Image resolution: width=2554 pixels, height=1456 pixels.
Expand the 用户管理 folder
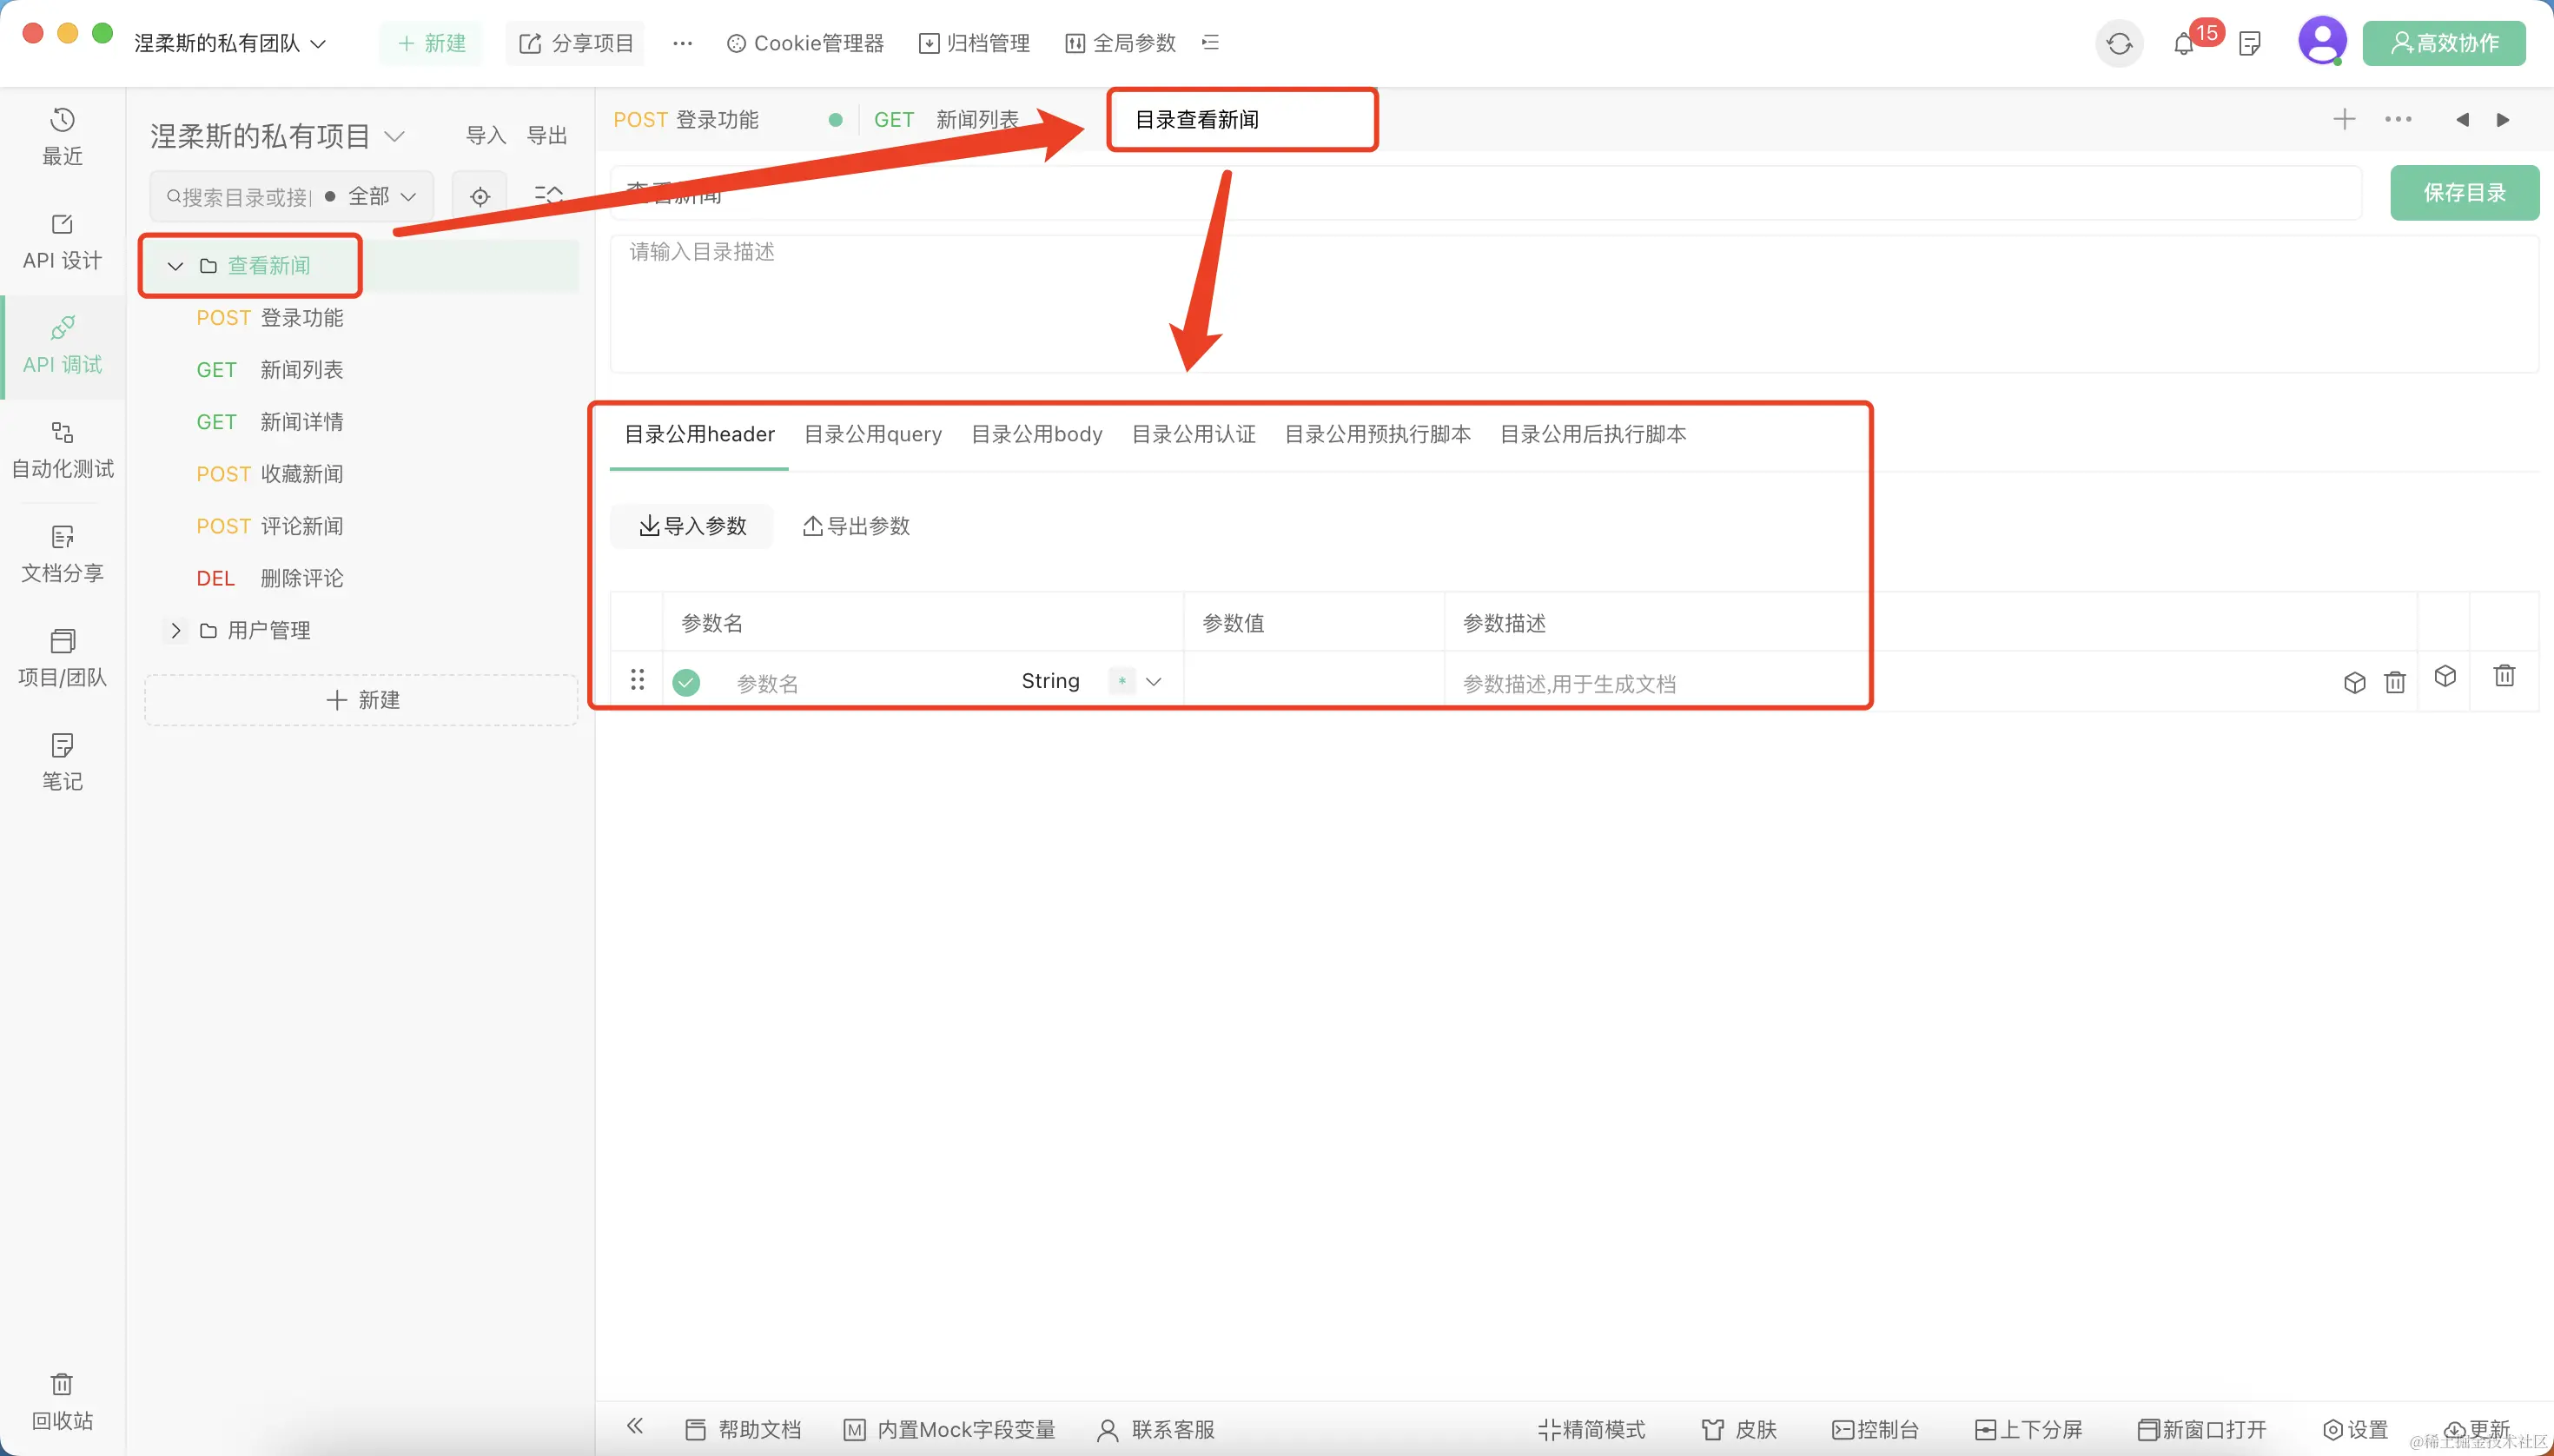tap(176, 630)
